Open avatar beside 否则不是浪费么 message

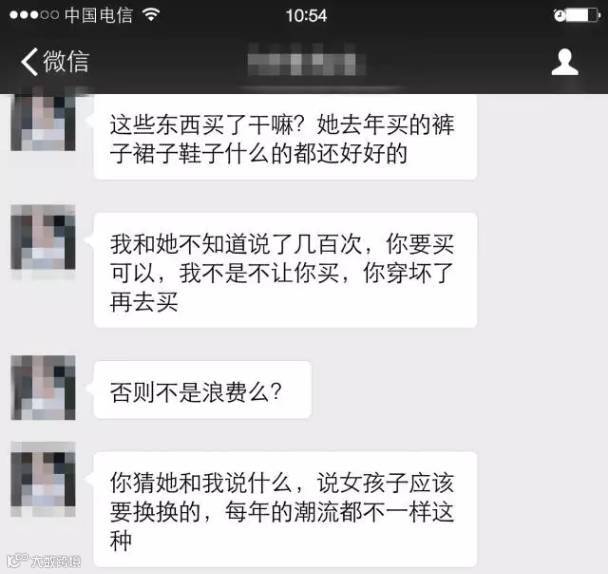coord(43,387)
